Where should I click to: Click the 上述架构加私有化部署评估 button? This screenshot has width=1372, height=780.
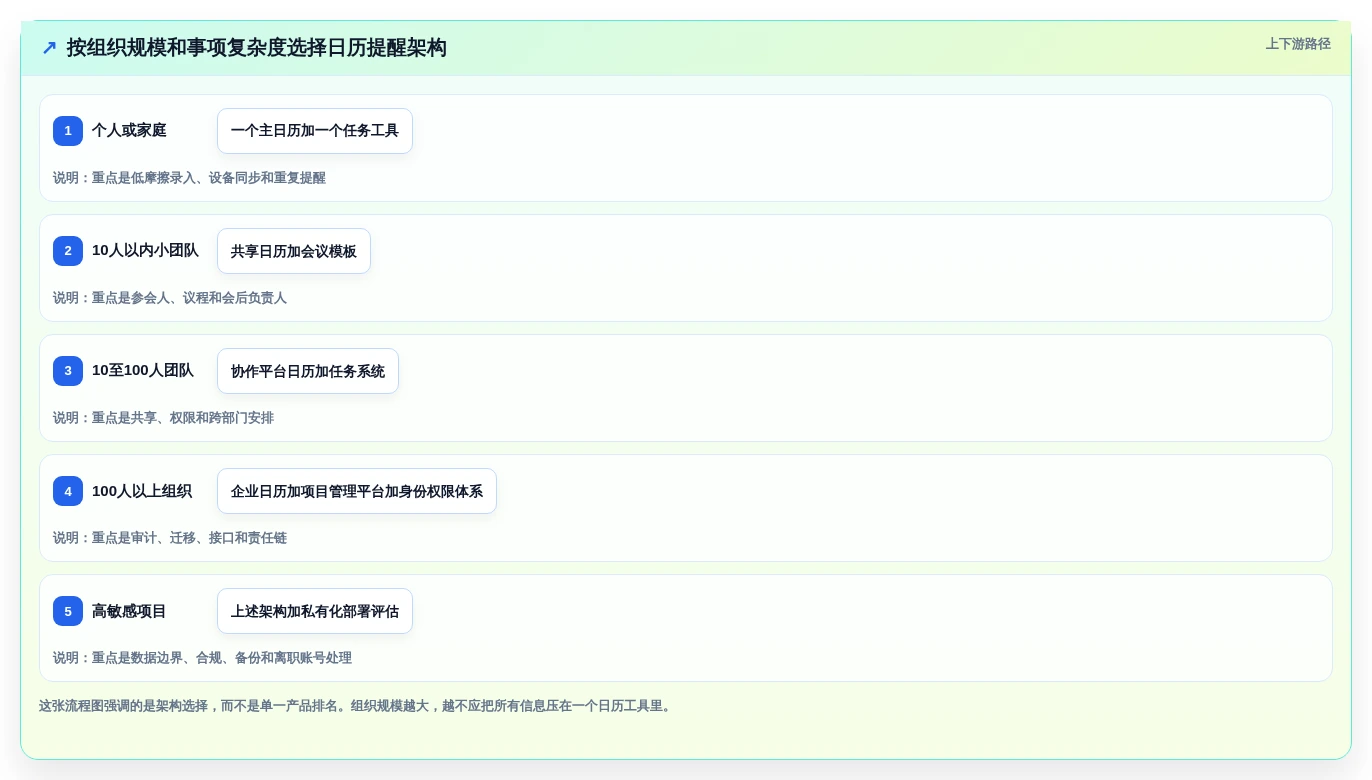315,611
